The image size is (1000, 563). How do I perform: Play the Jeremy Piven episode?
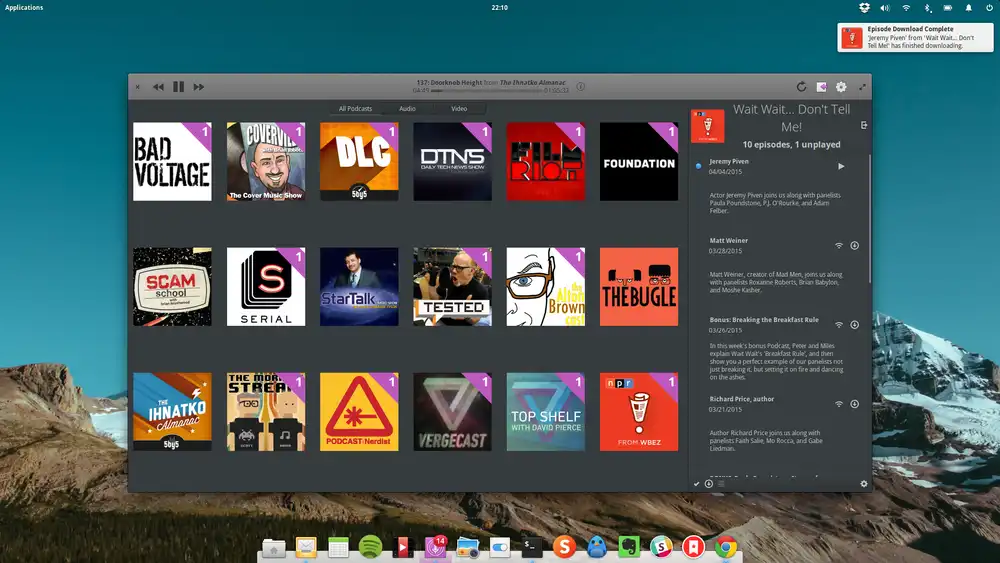[x=841, y=166]
